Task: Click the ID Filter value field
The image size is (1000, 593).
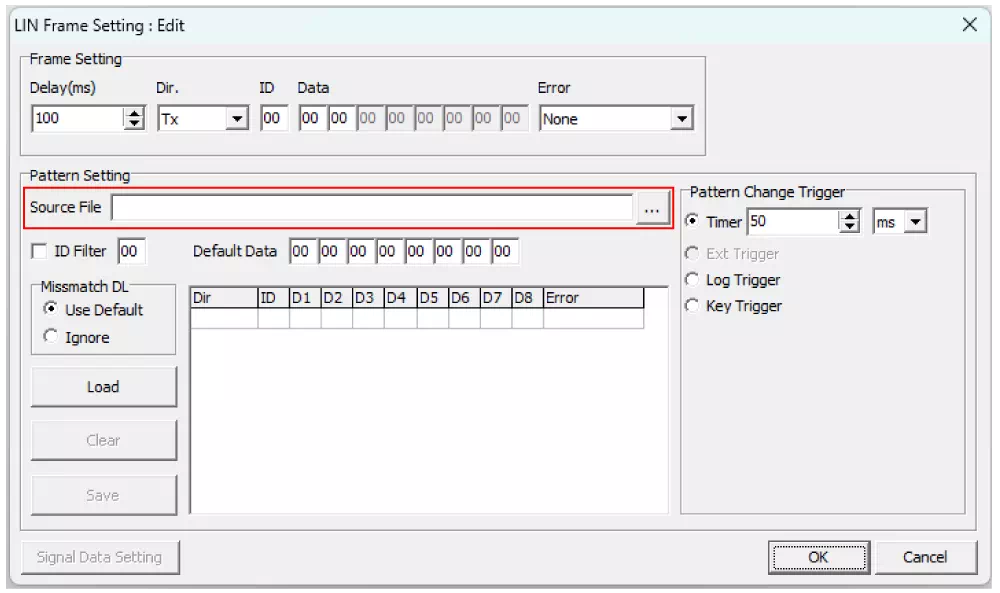Action: click(x=131, y=251)
